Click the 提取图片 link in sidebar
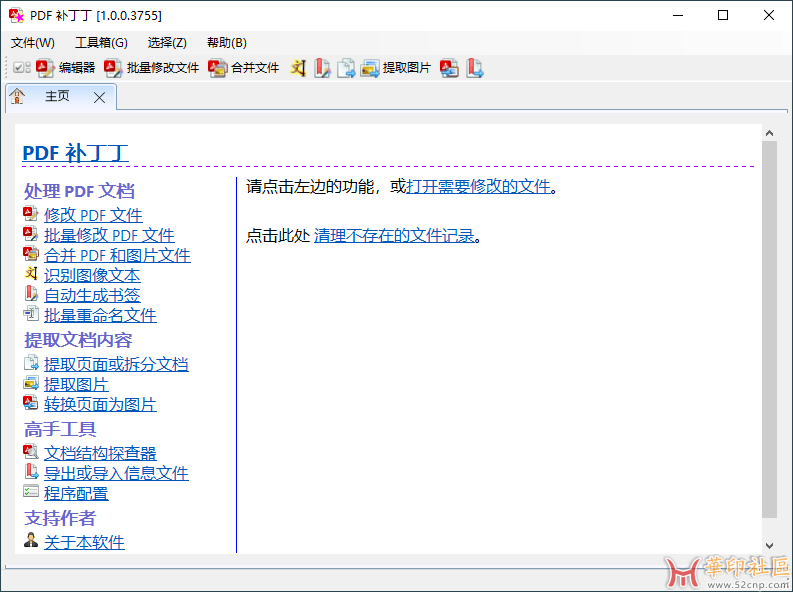The image size is (793, 592). tap(76, 385)
